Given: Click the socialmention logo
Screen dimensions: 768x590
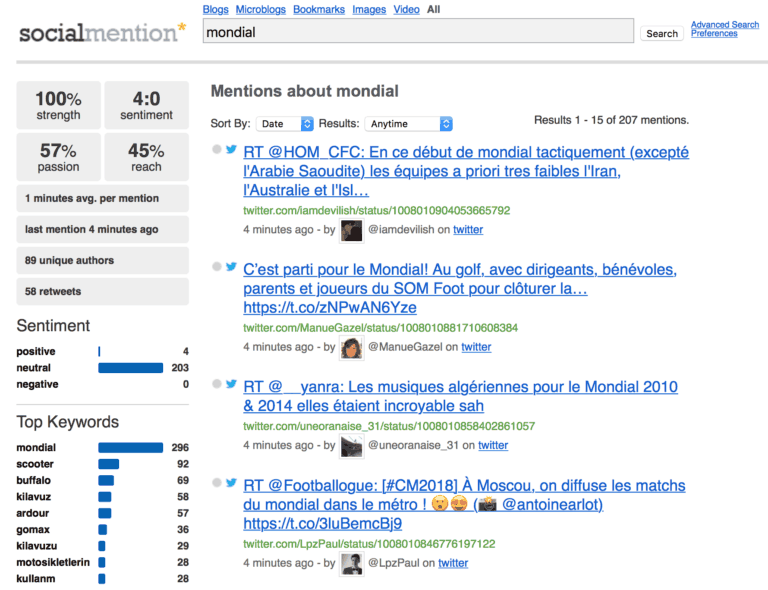Looking at the screenshot, I should [x=102, y=33].
